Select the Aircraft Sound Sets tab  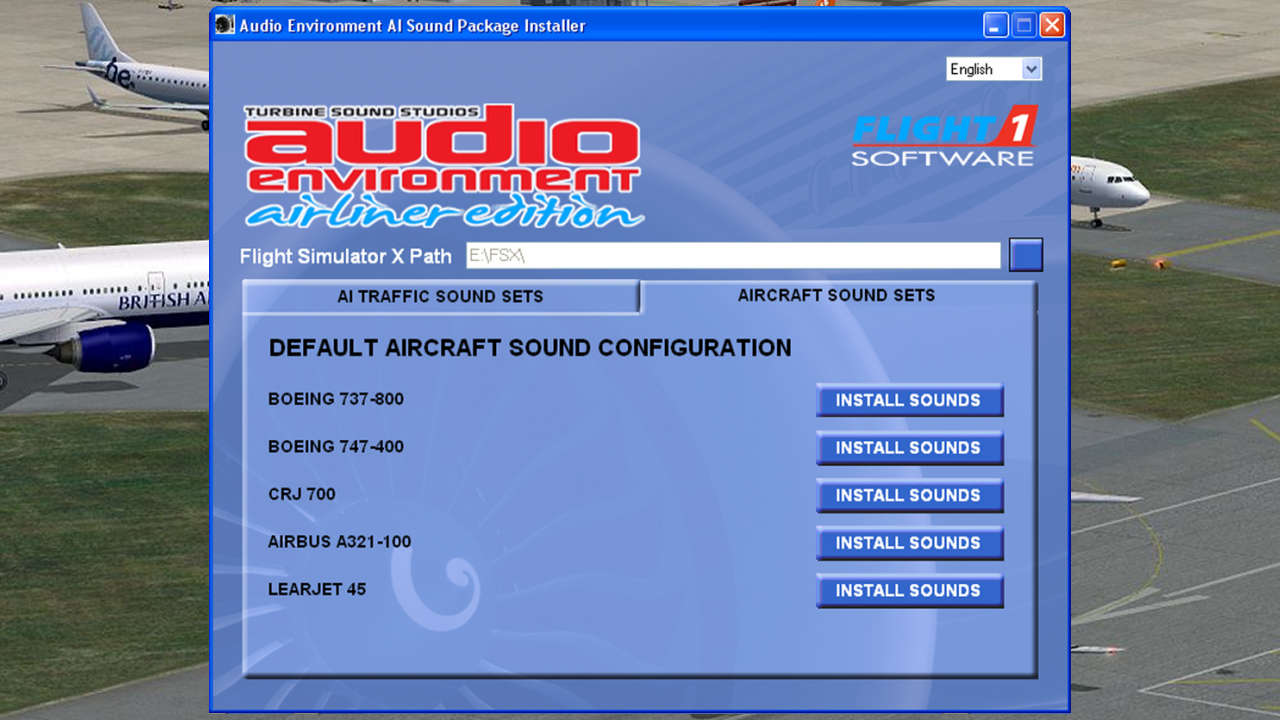coord(836,295)
